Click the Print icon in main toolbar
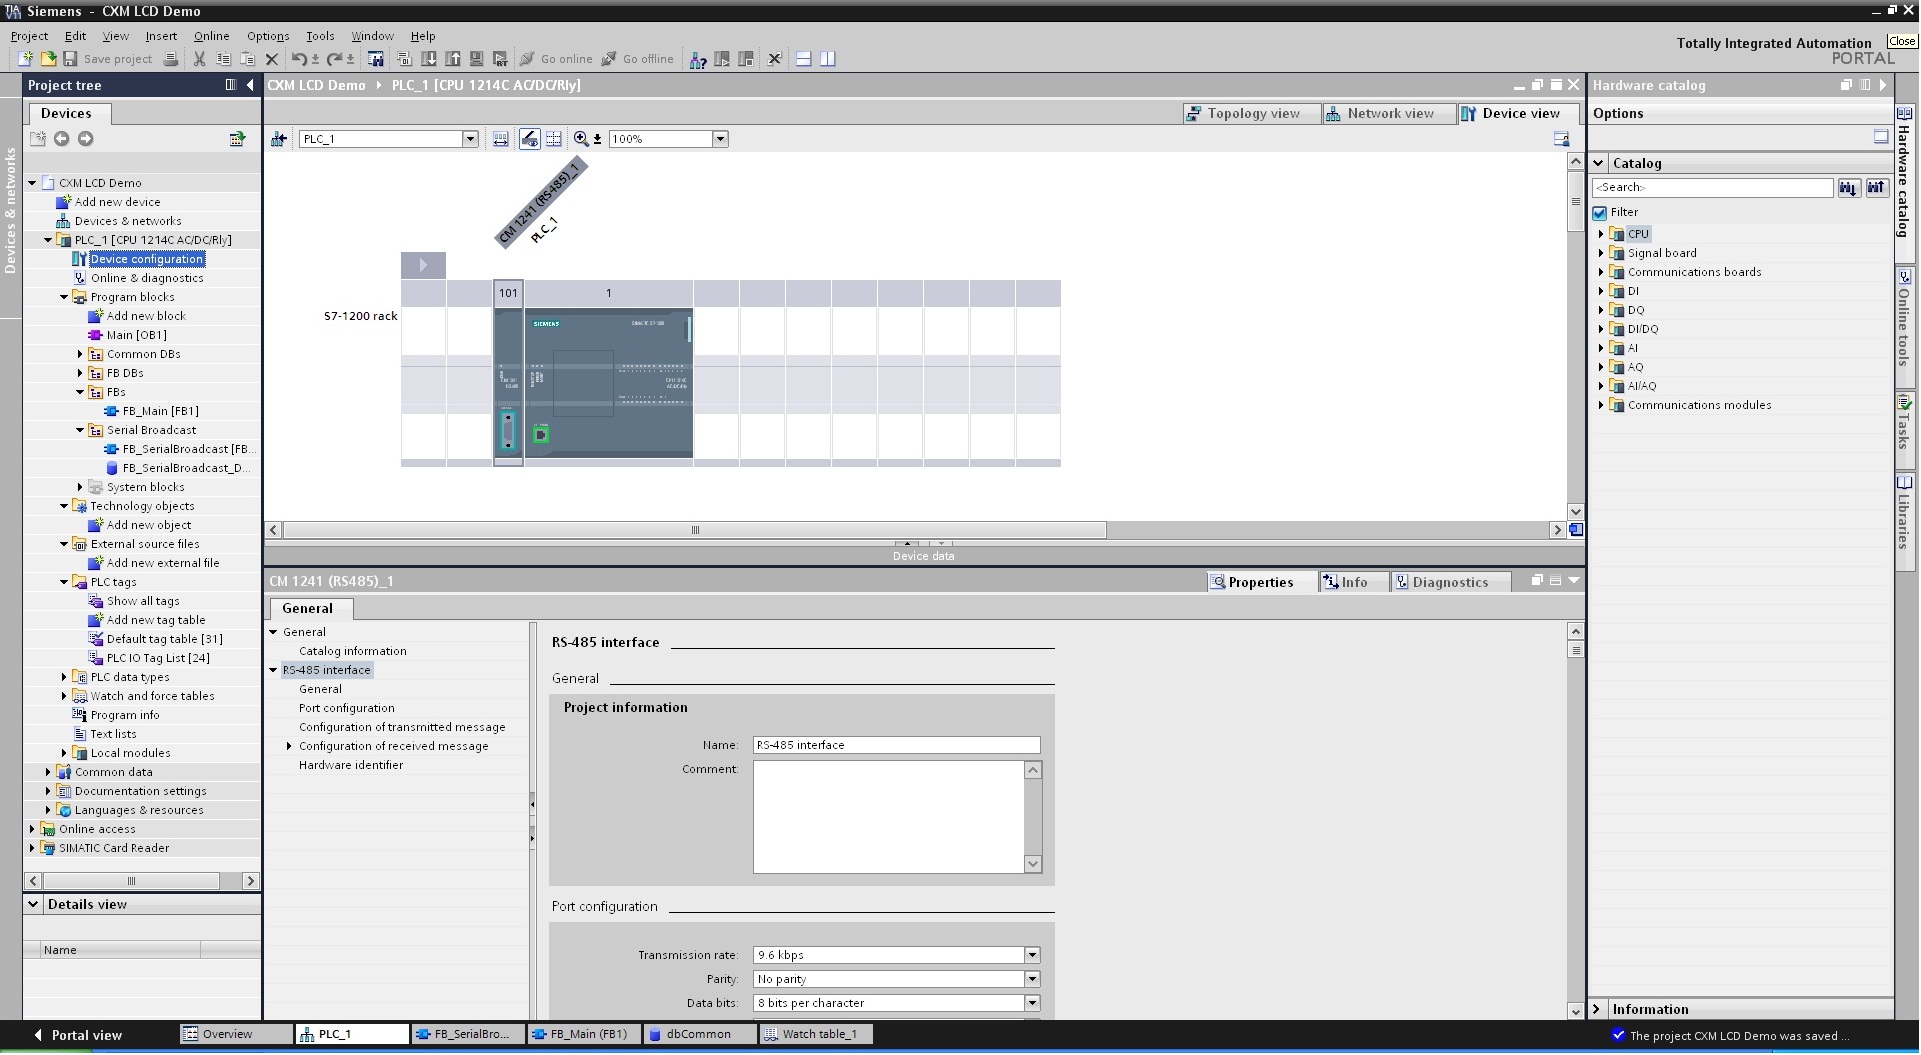1921x1055 pixels. 171,59
